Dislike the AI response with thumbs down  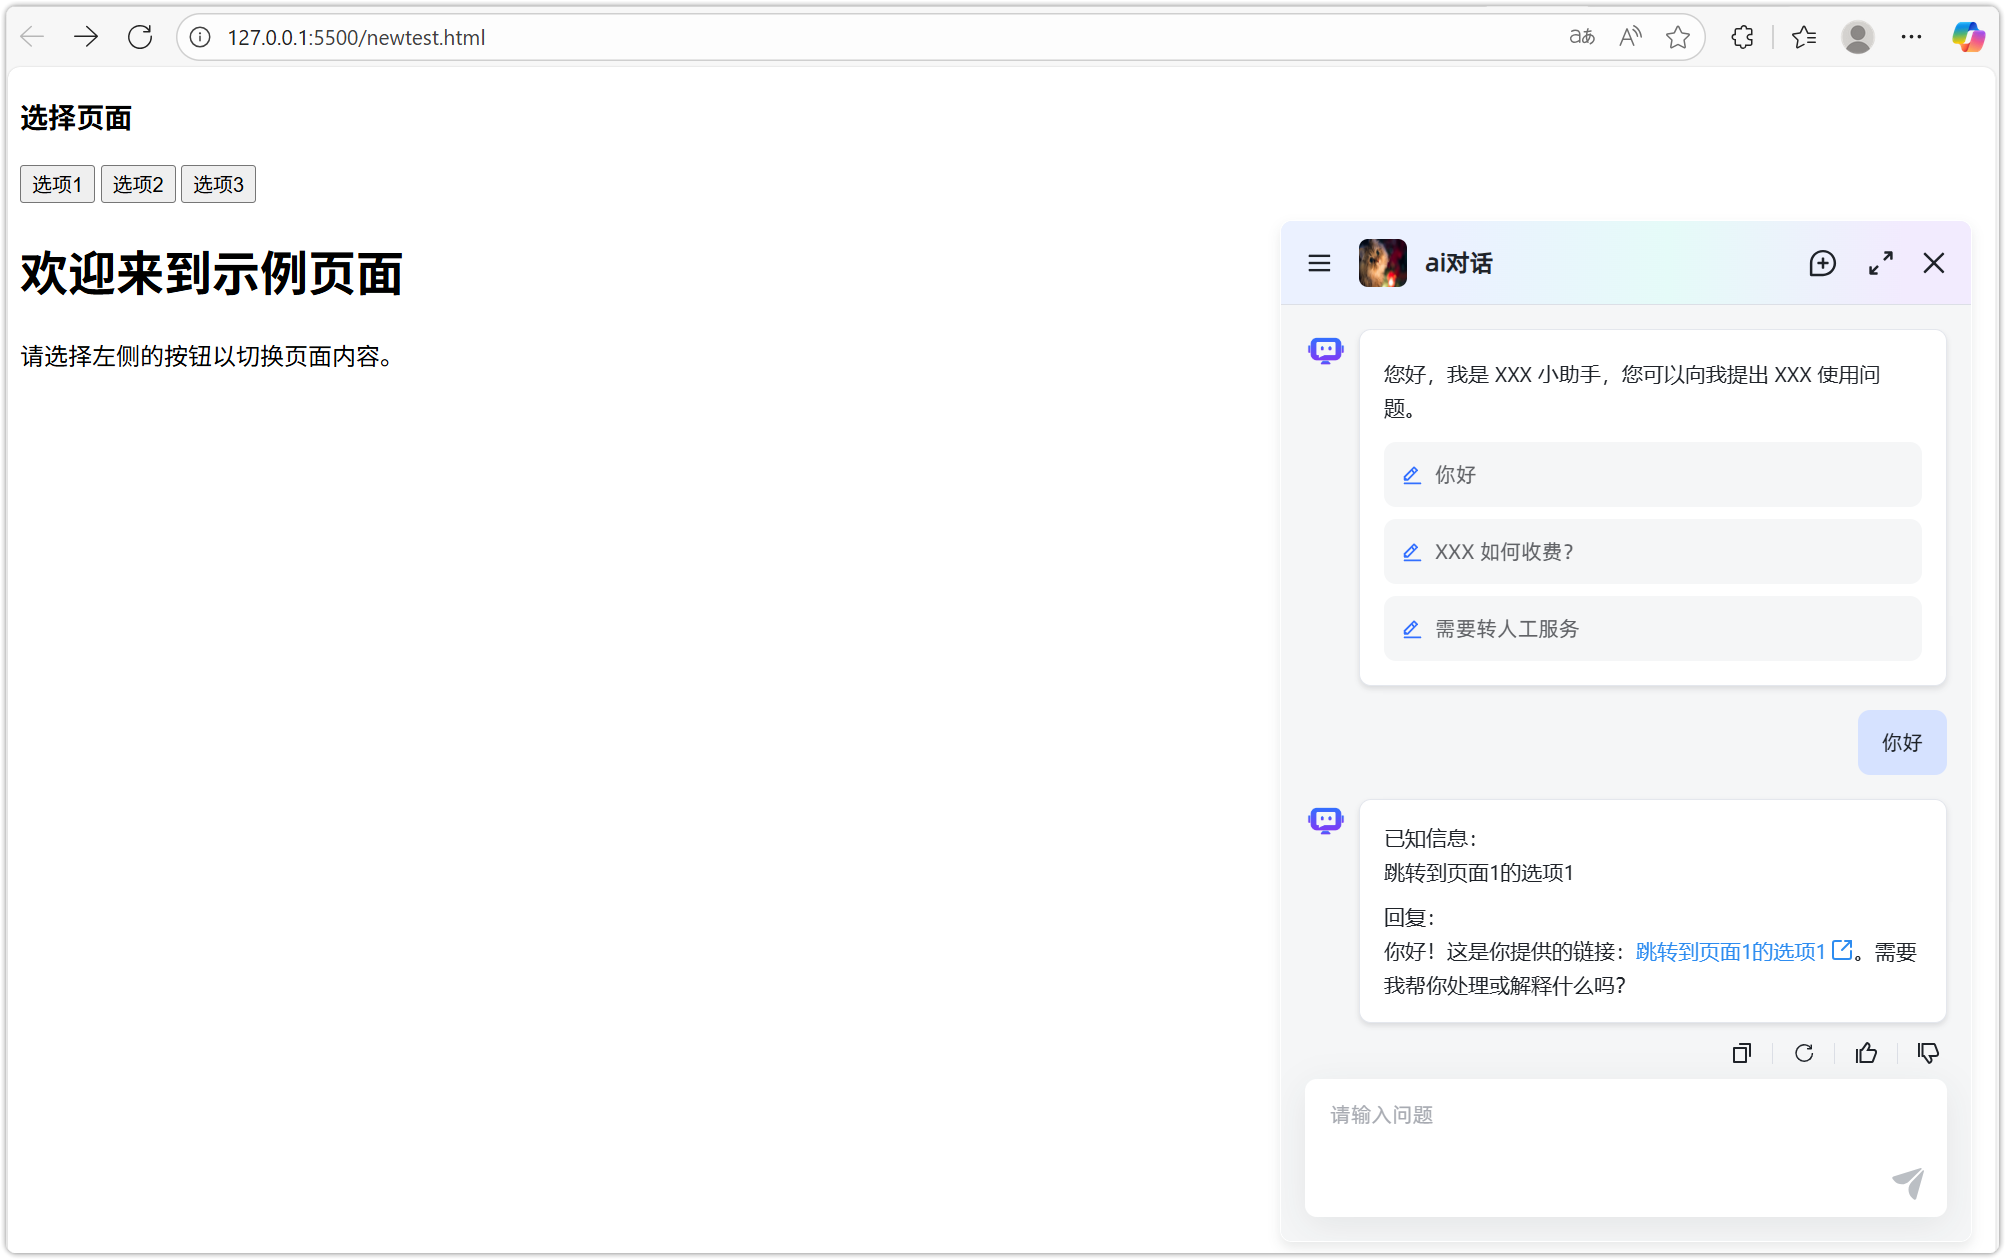pos(1928,1053)
